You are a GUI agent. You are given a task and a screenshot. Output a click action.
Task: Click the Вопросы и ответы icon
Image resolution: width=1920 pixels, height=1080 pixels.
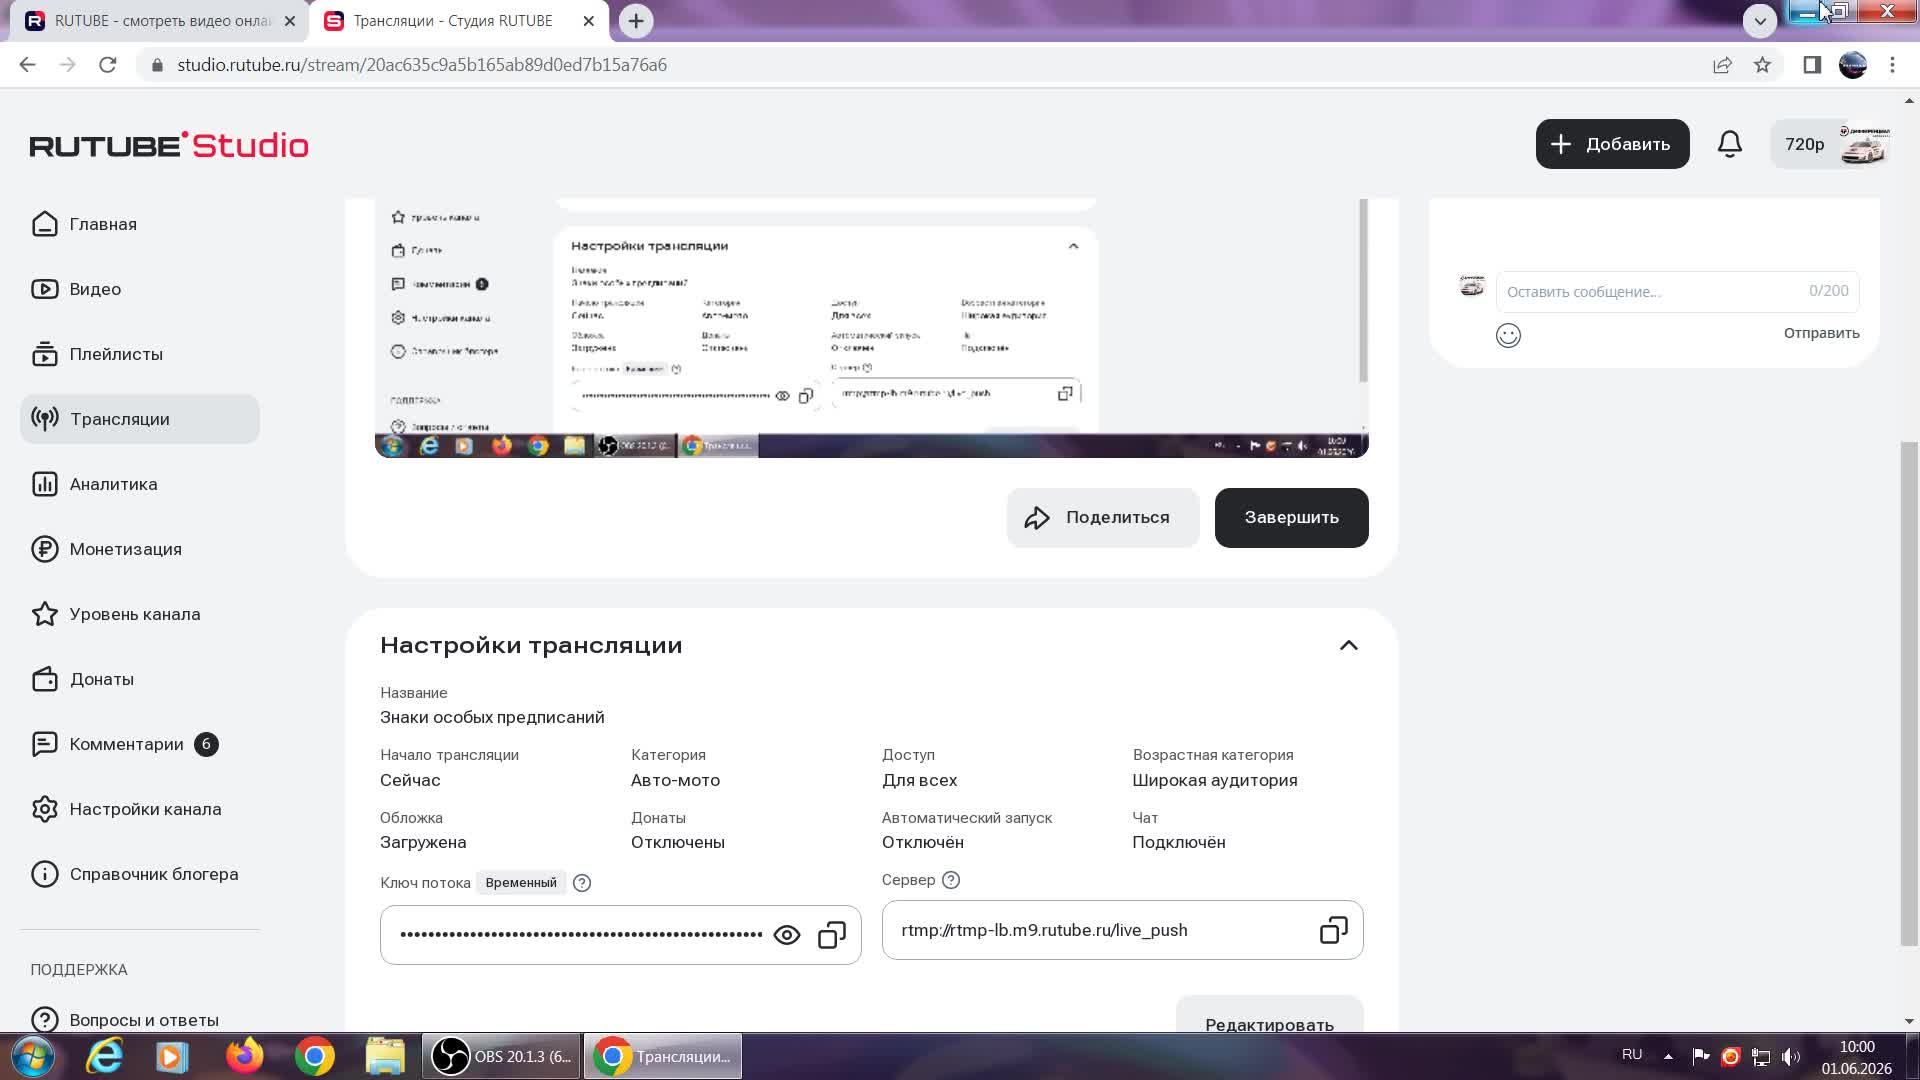point(44,1019)
